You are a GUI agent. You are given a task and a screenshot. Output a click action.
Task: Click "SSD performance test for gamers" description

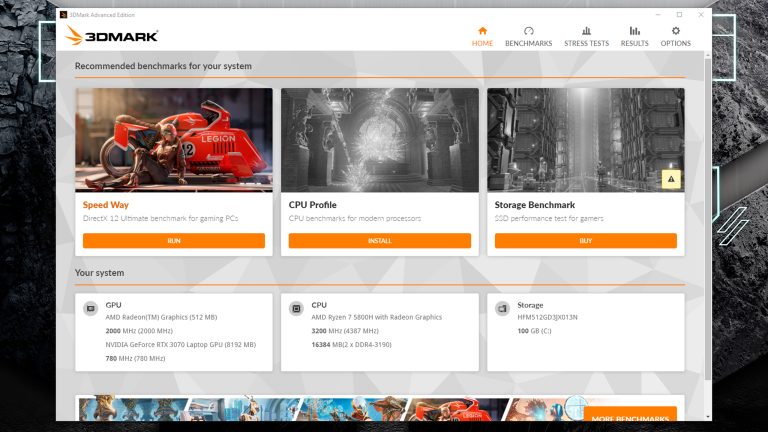[549, 218]
